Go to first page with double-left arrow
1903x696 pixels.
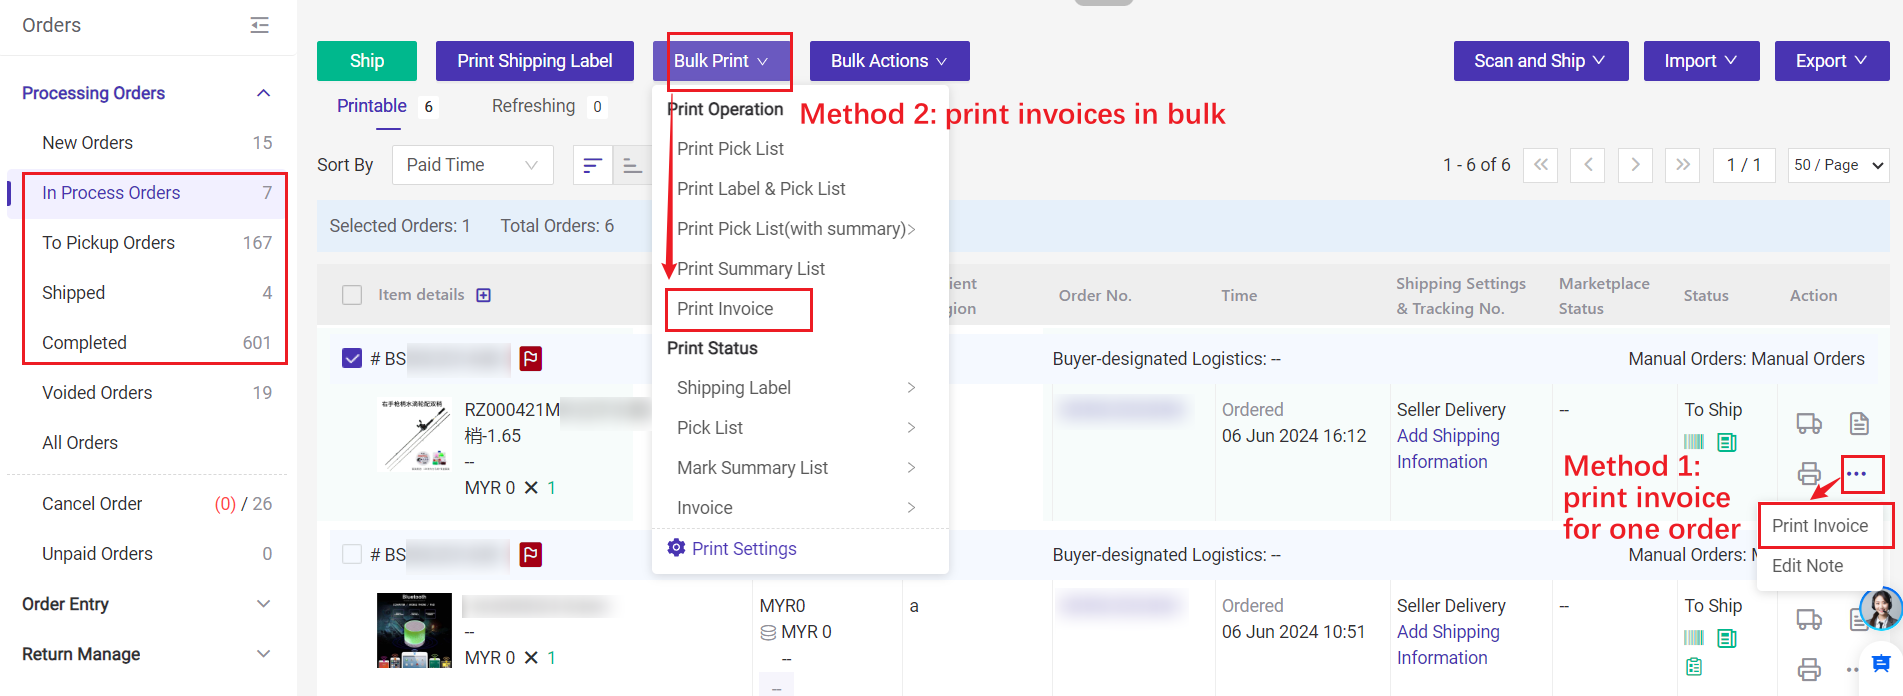[1541, 165]
